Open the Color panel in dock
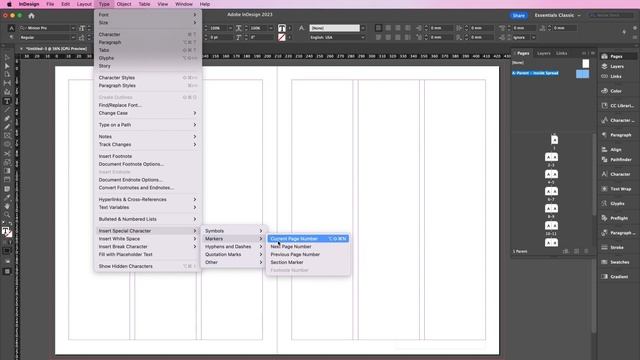This screenshot has width=640, height=360. [611, 91]
